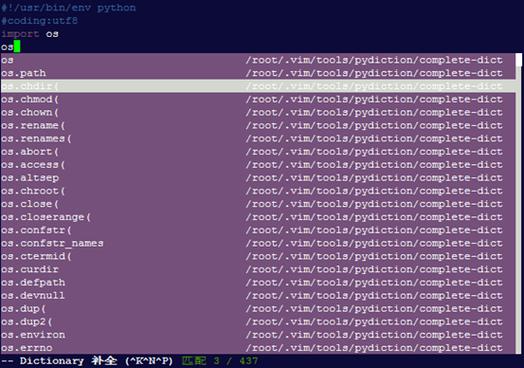Screen dimensions: 524x368
Task: Pick os.chmod( from completion list
Action: coord(258,99)
